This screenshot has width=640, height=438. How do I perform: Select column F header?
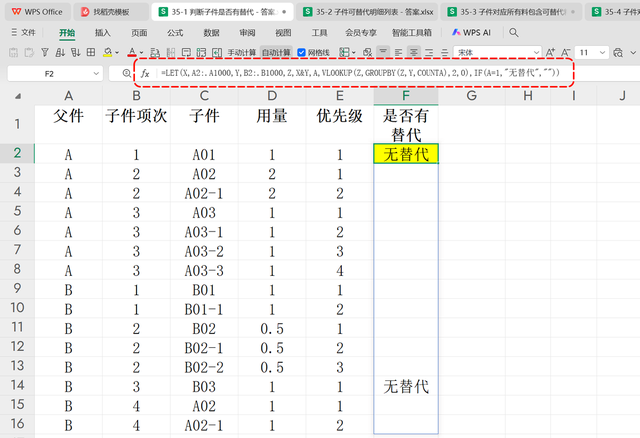[x=406, y=96]
